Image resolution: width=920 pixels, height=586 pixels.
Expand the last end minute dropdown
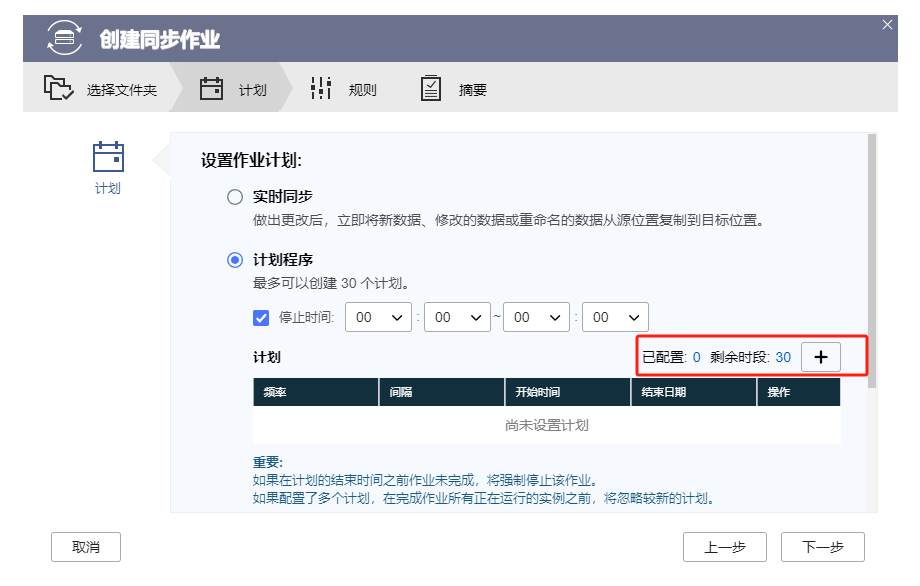(x=615, y=317)
